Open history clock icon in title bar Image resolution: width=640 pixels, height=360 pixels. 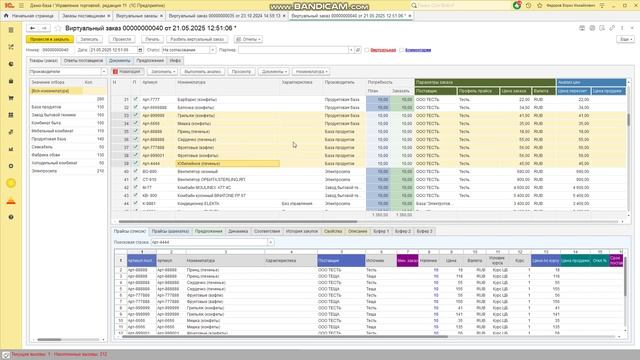click(x=529, y=5)
